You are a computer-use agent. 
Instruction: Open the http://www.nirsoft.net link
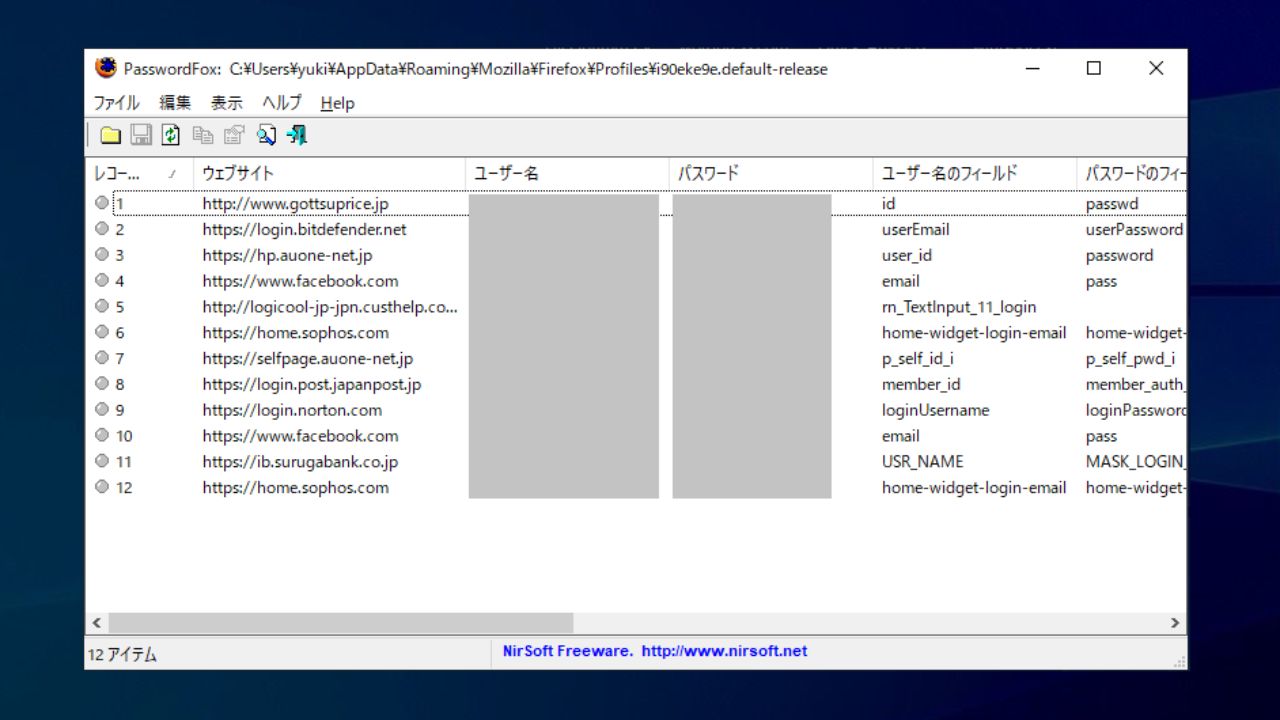point(724,651)
